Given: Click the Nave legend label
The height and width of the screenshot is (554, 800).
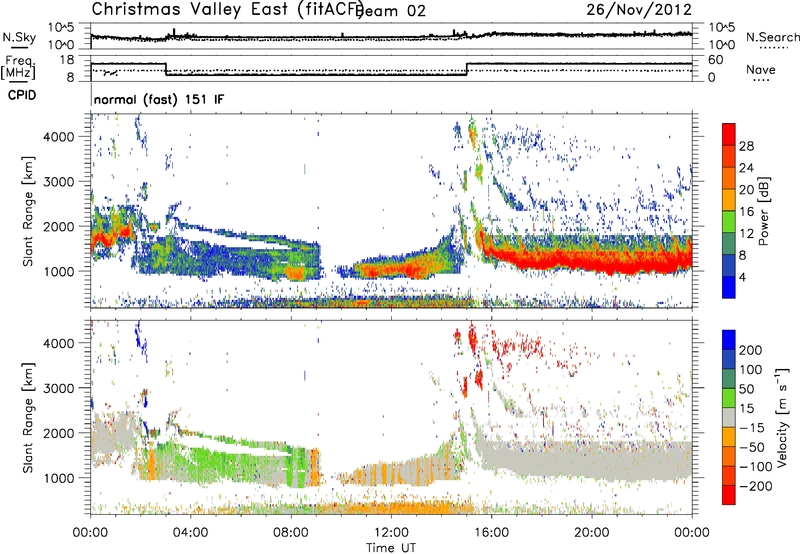Looking at the screenshot, I should click(x=761, y=69).
